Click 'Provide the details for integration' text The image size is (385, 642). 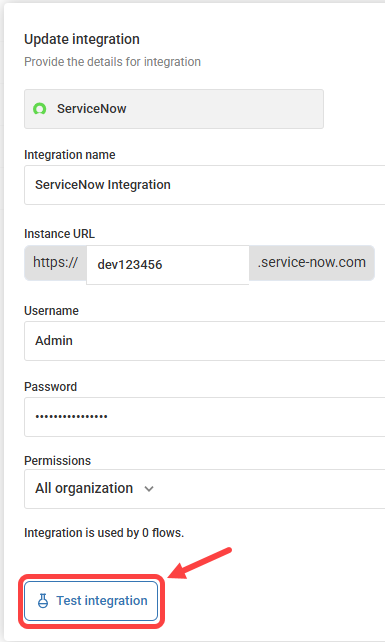112,62
